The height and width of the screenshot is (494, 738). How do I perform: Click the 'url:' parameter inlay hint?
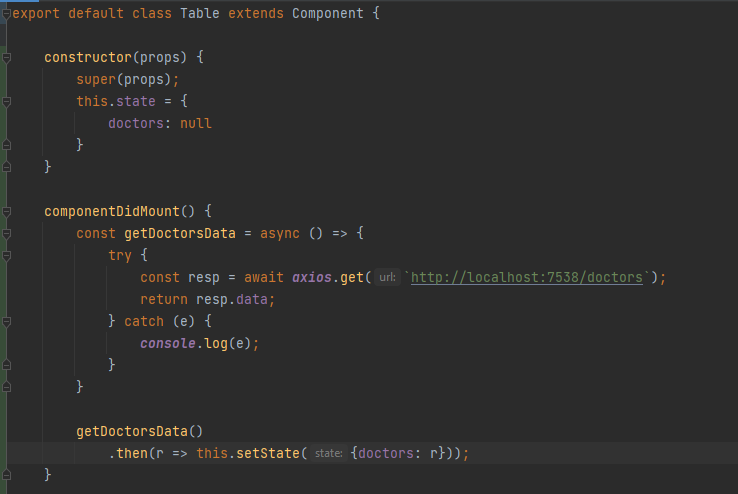(387, 278)
